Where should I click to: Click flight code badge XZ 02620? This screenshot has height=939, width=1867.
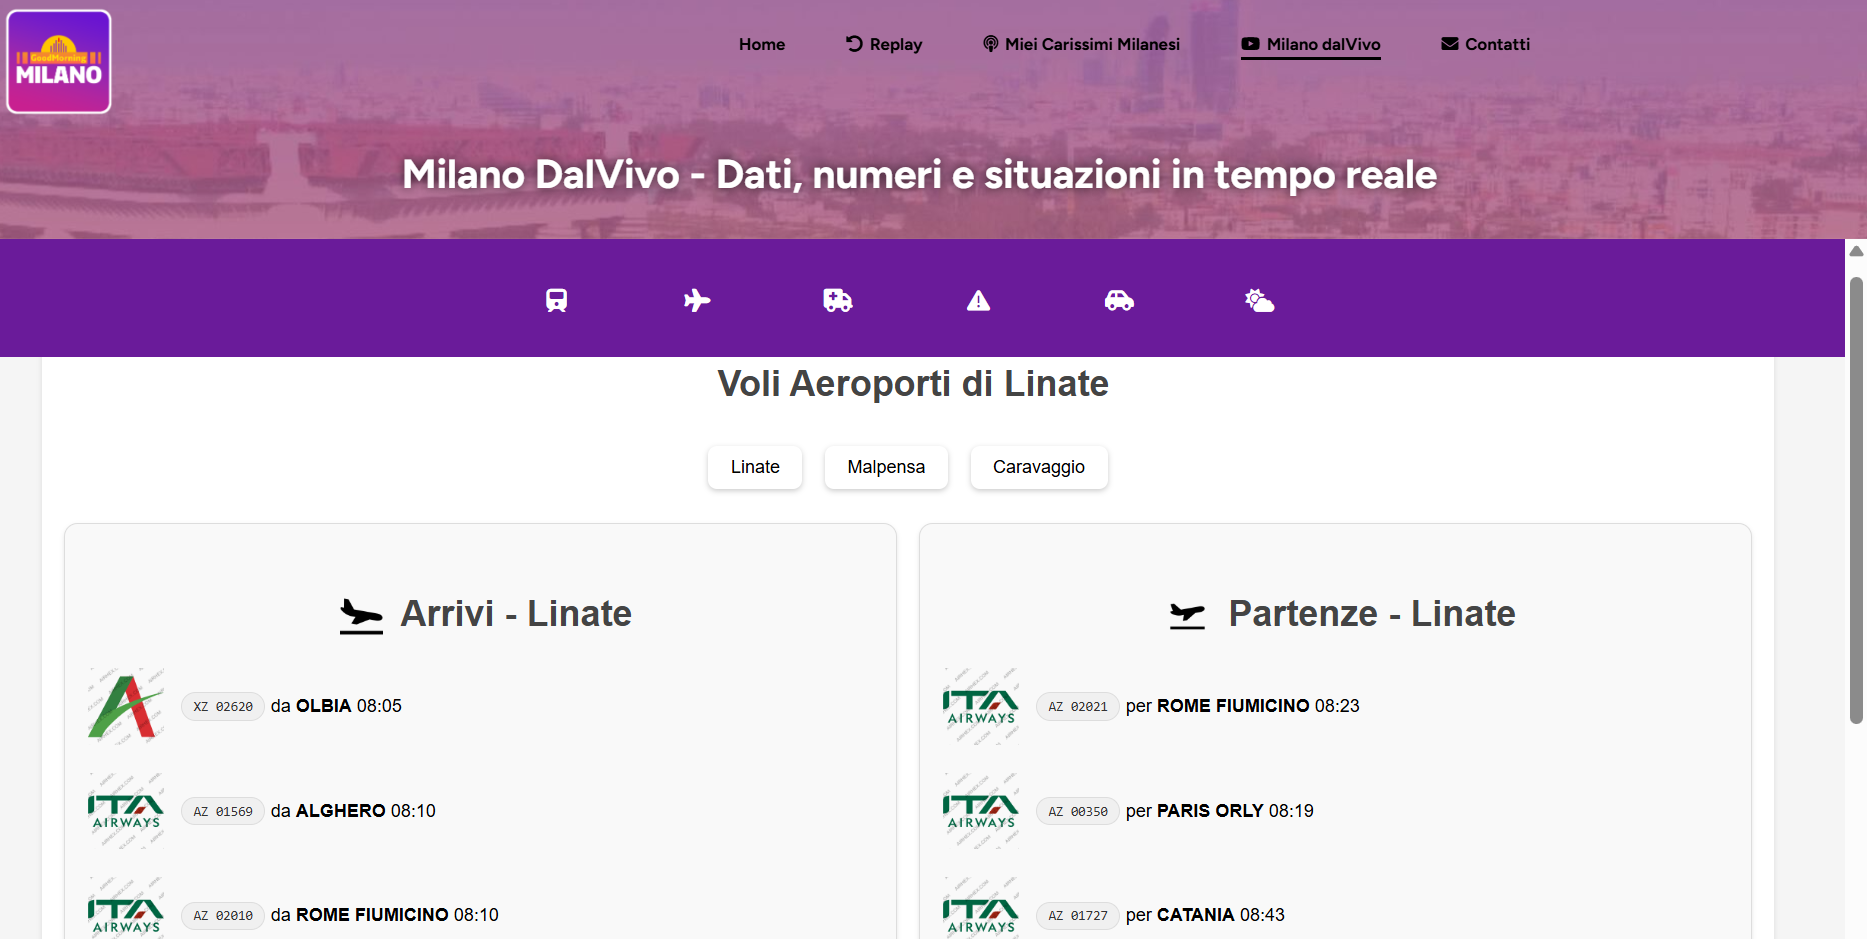223,707
